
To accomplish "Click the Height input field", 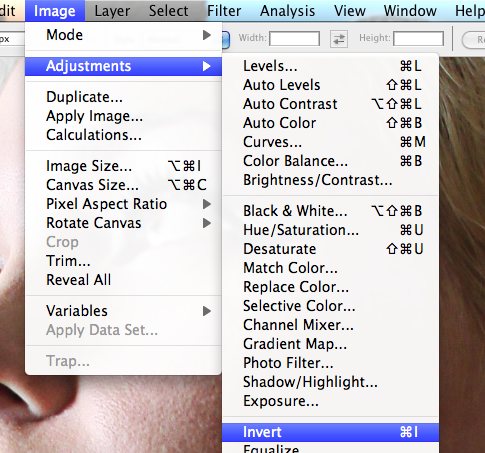I will click(x=418, y=39).
